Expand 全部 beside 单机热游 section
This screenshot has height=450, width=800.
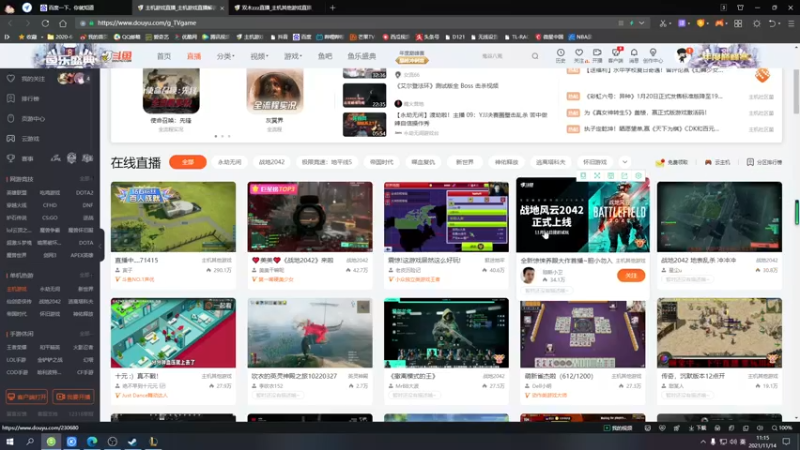(86, 276)
